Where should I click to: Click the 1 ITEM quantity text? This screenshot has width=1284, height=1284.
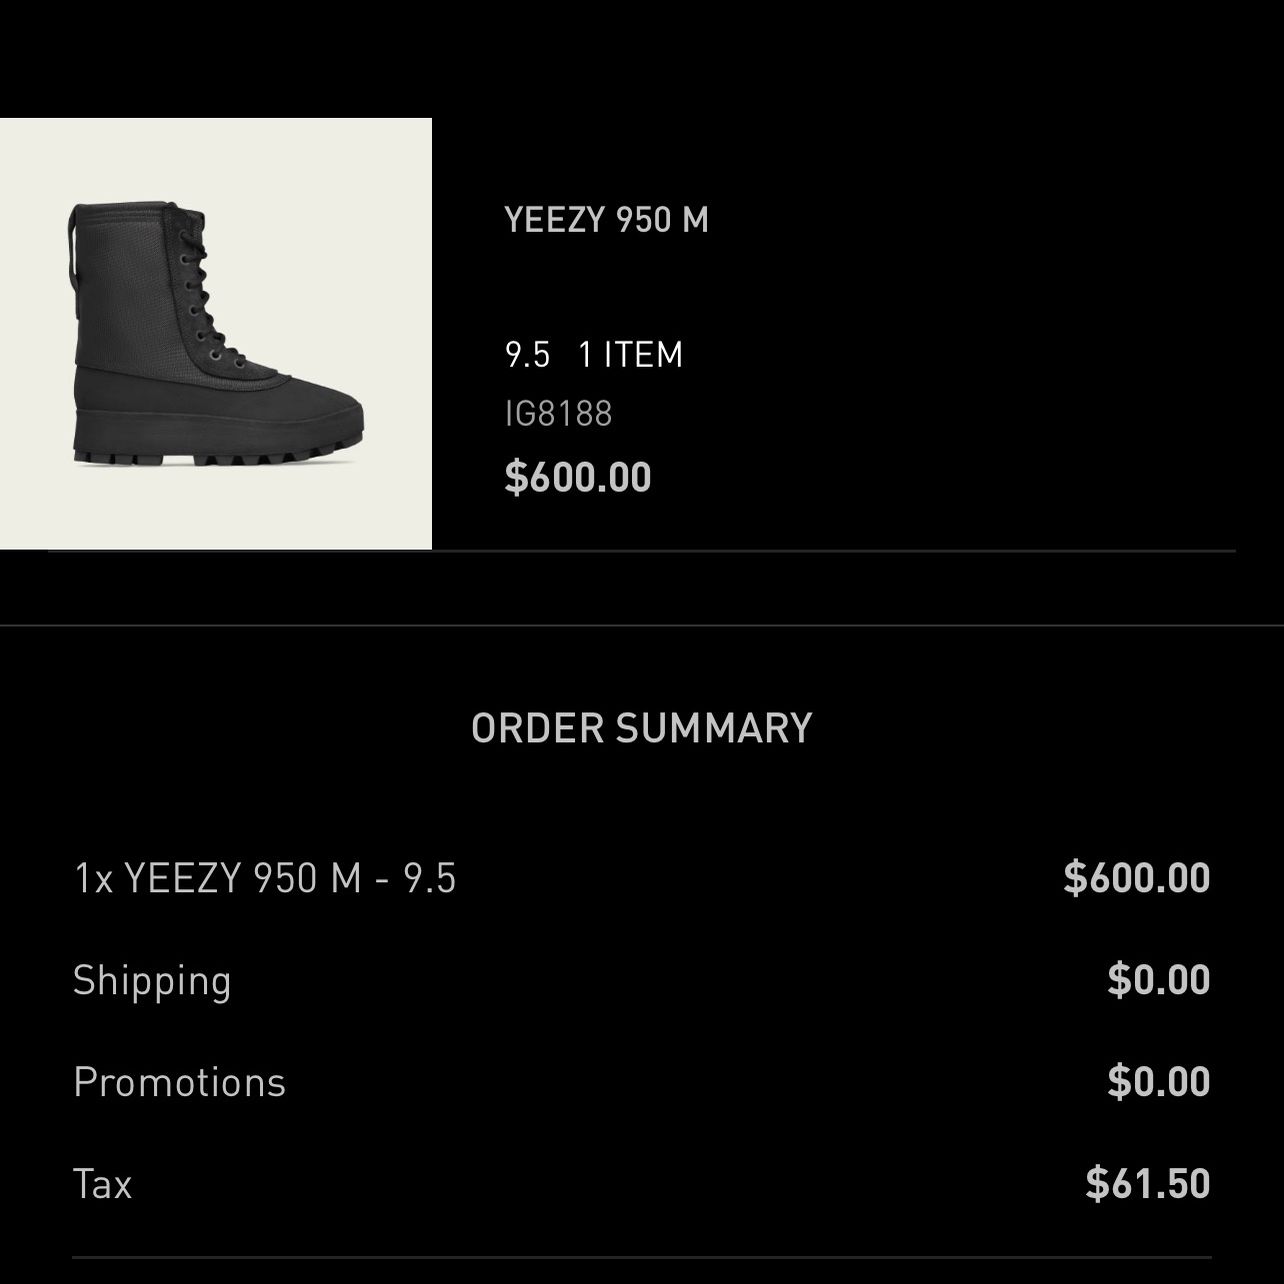[630, 354]
